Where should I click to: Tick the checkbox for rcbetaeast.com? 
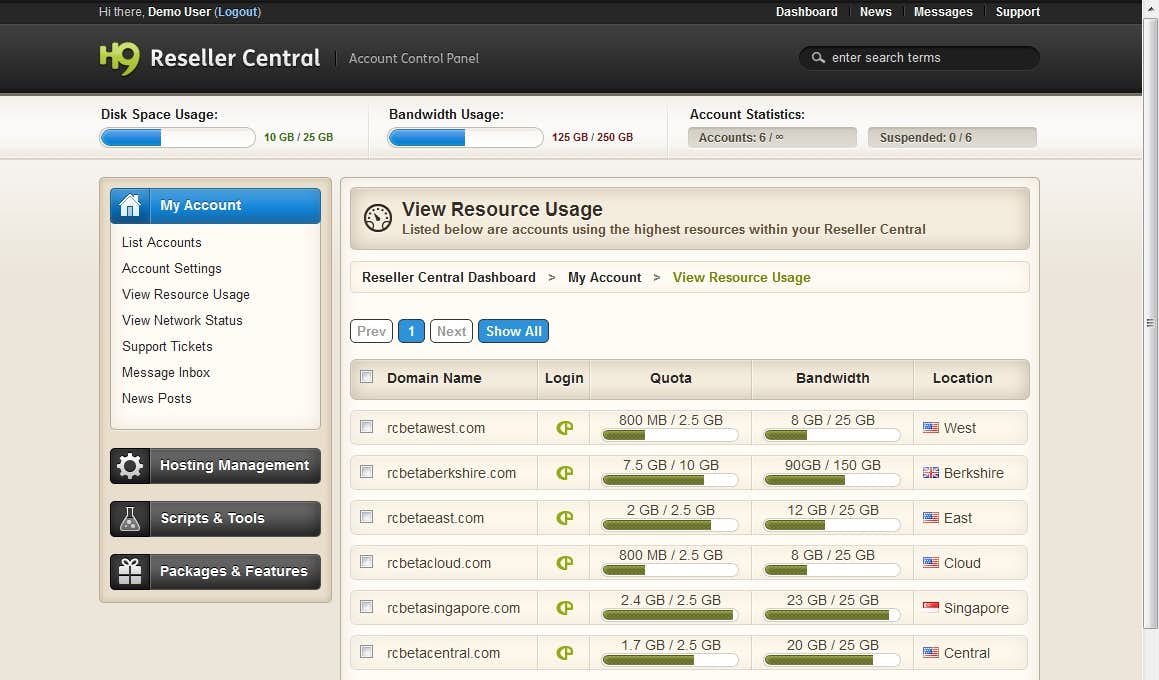(367, 517)
